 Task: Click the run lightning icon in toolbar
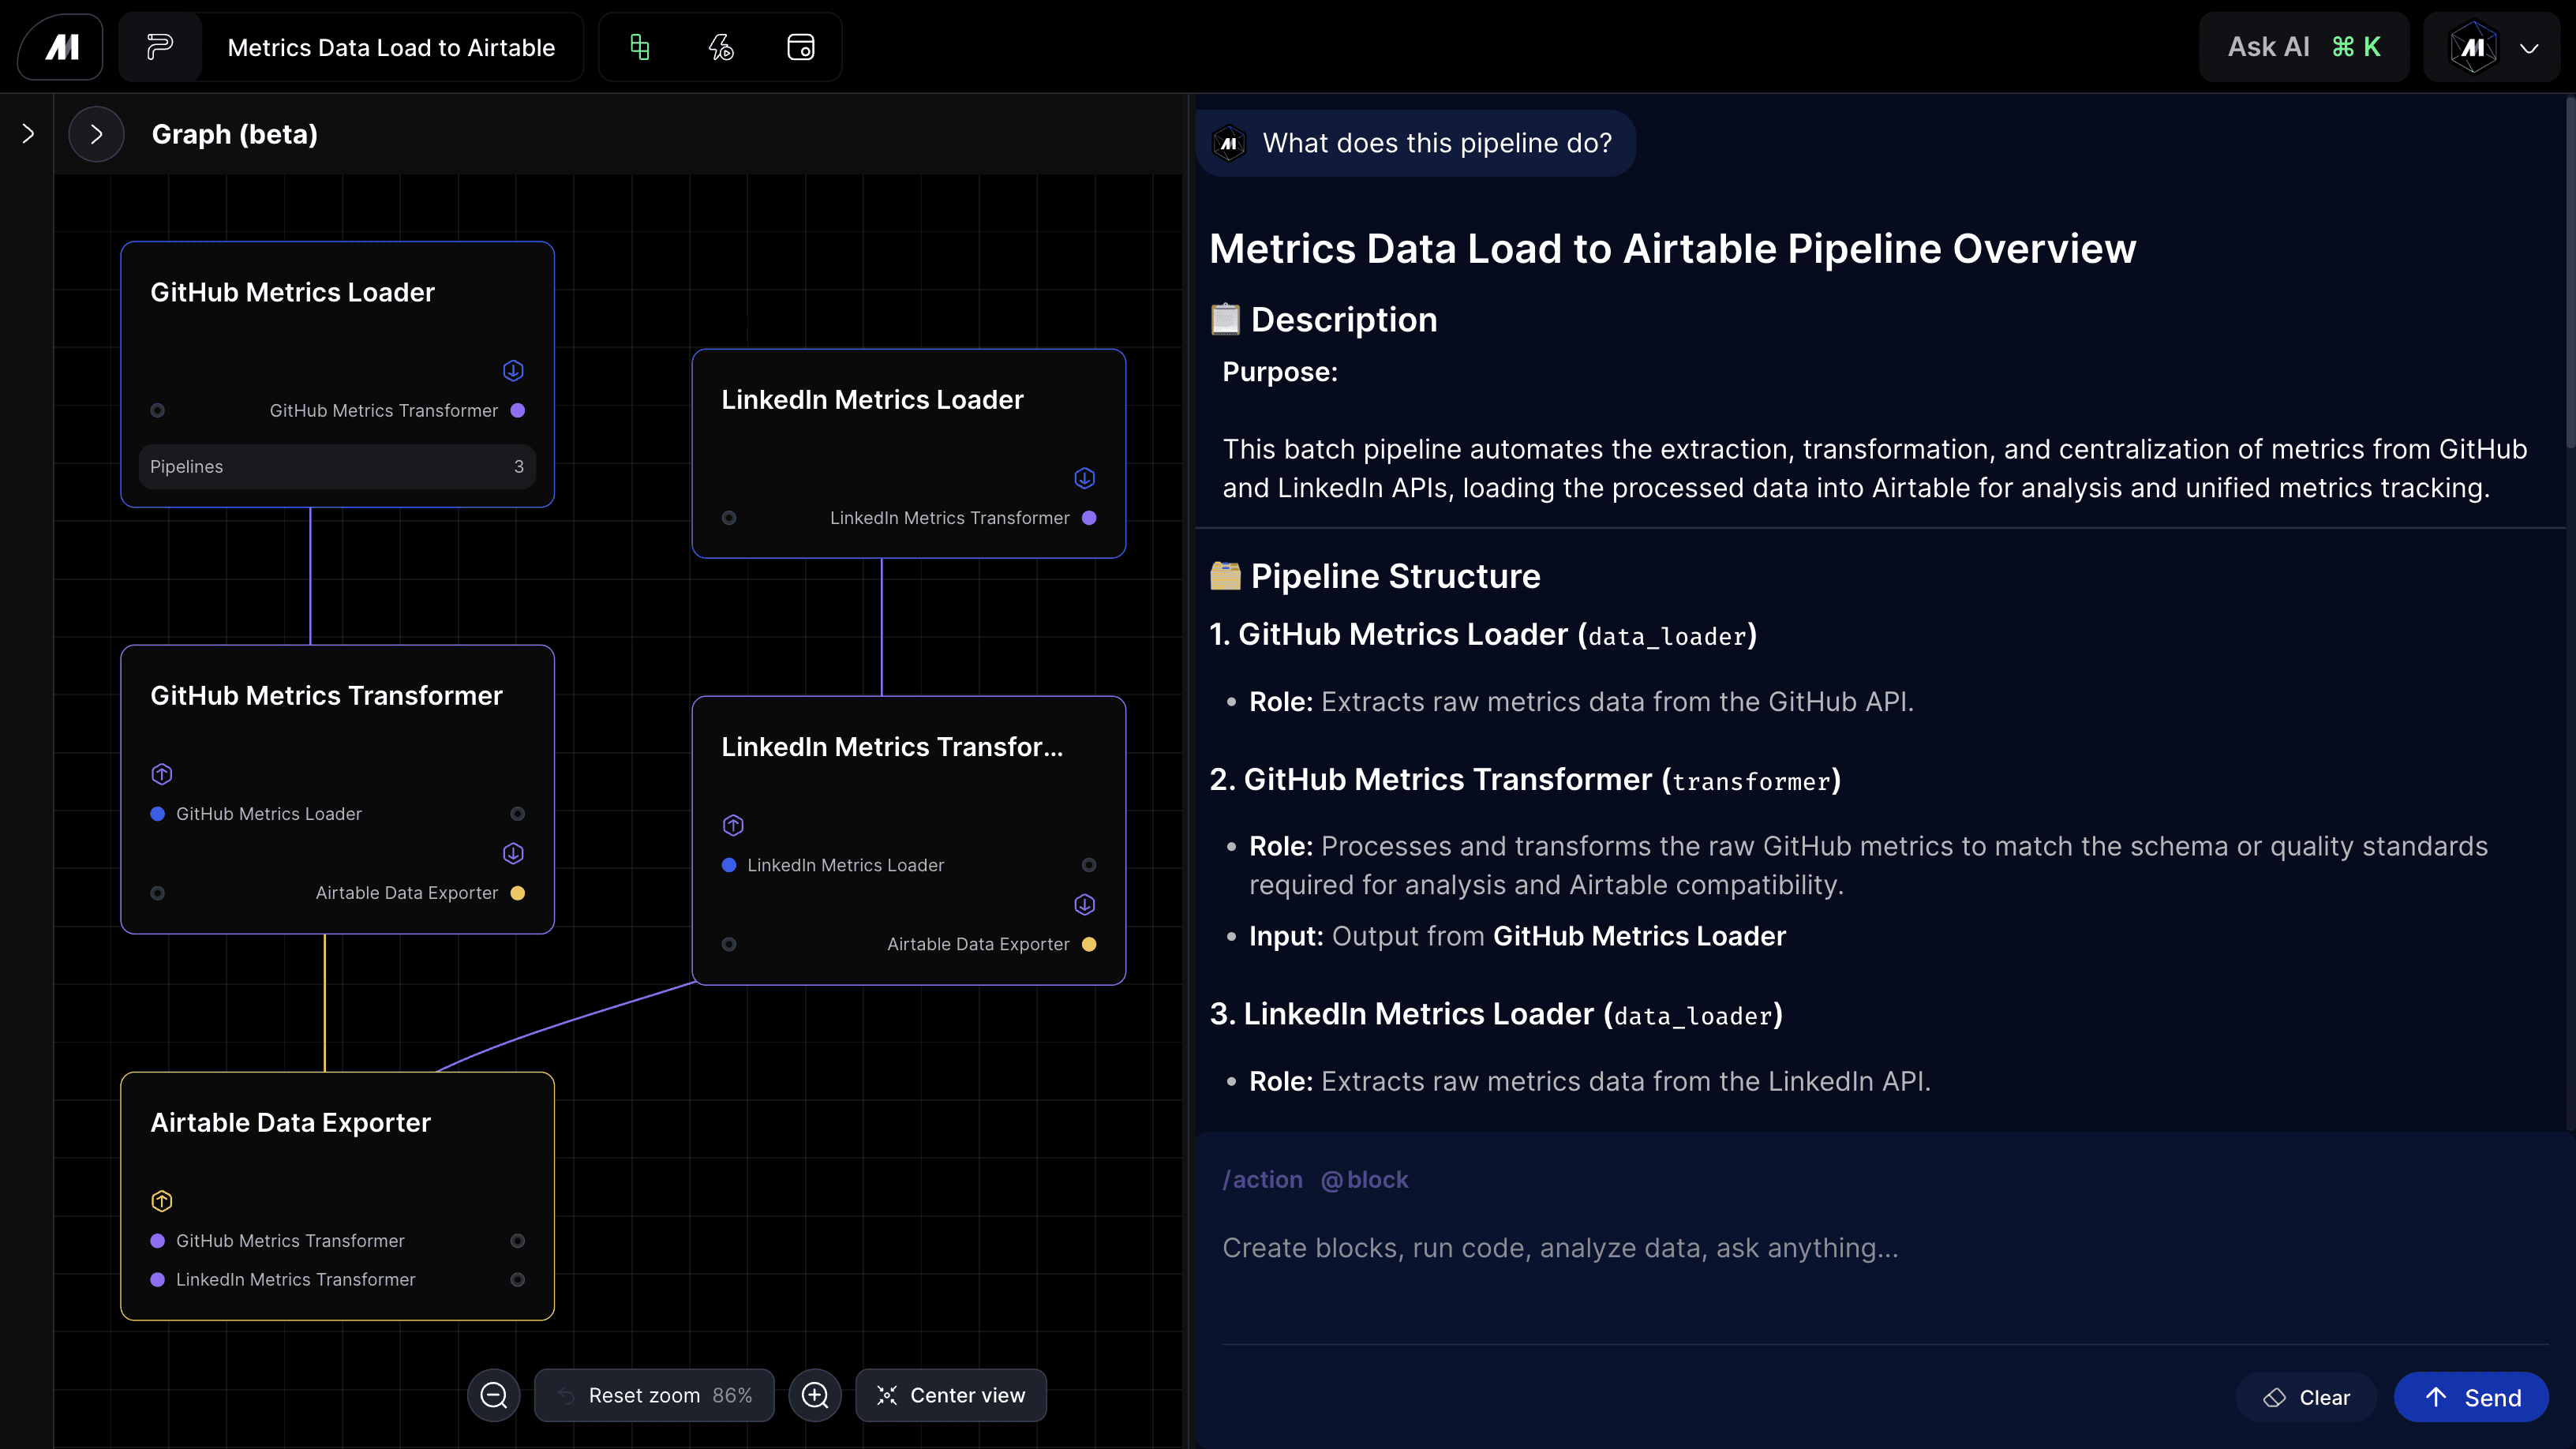point(721,47)
